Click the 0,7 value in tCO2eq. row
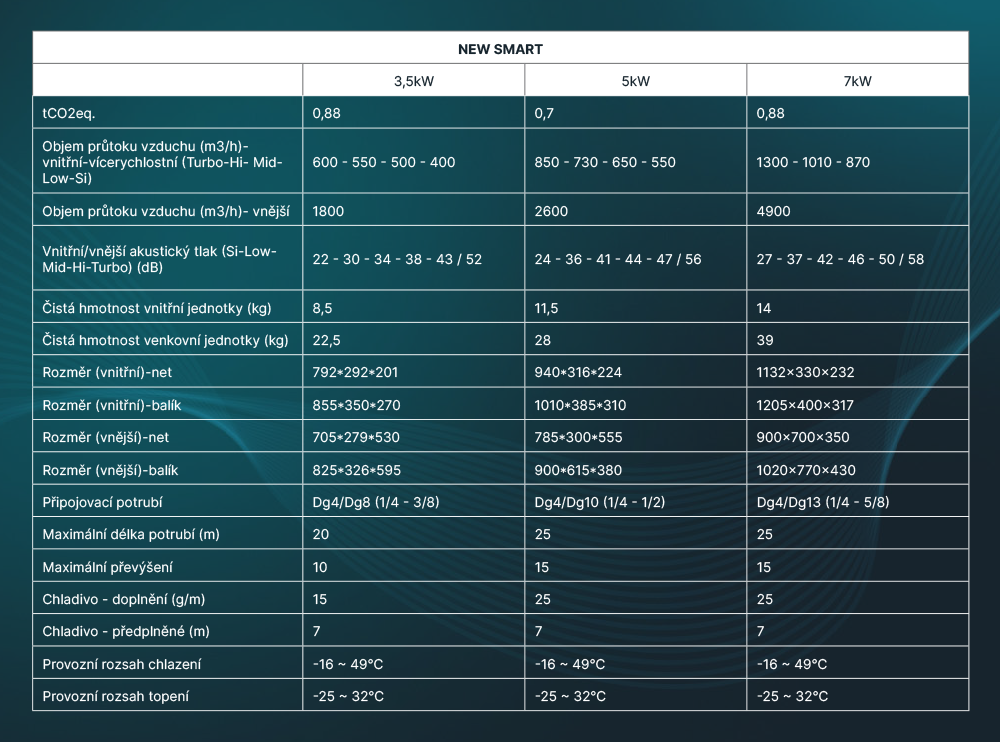This screenshot has width=1000, height=742. [x=545, y=113]
